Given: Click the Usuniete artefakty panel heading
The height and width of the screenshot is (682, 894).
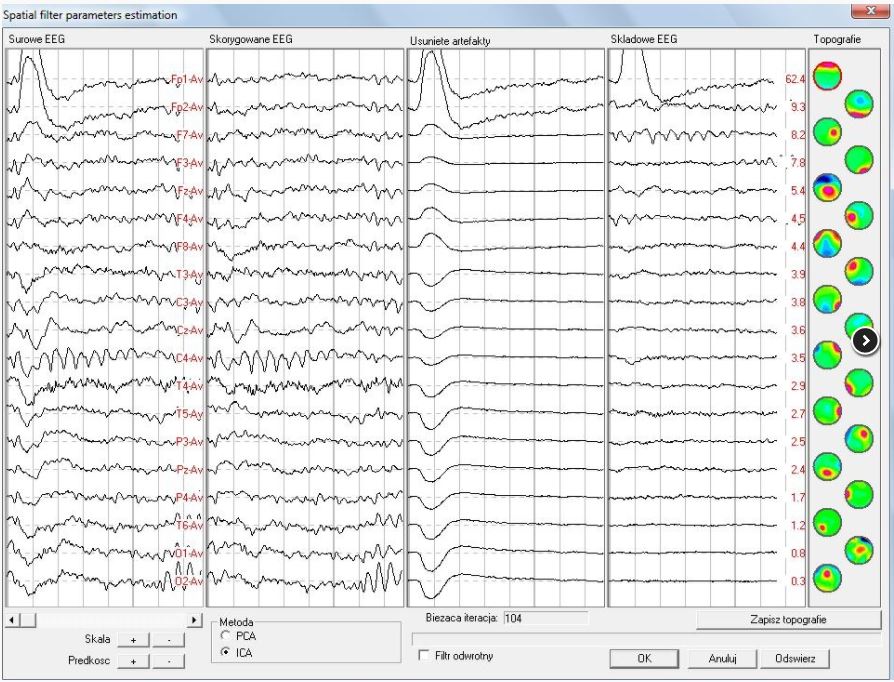Looking at the screenshot, I should [x=450, y=41].
